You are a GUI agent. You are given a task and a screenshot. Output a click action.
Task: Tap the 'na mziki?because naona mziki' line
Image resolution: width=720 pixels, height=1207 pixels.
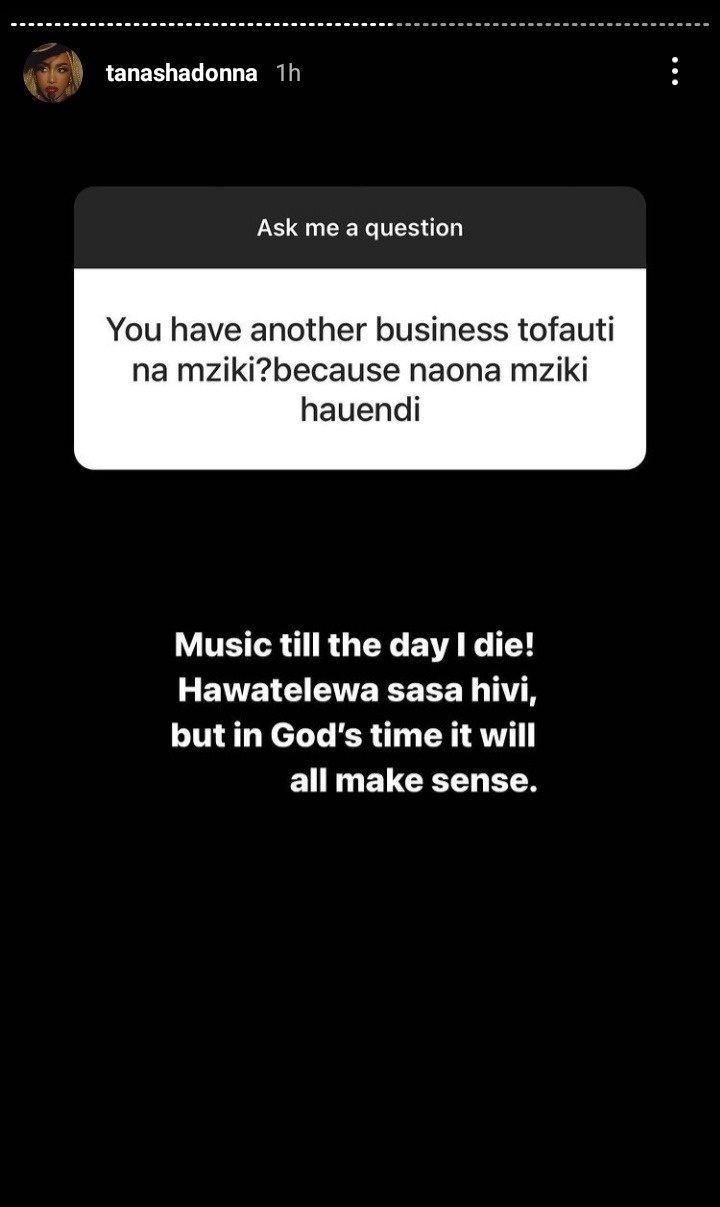(360, 370)
